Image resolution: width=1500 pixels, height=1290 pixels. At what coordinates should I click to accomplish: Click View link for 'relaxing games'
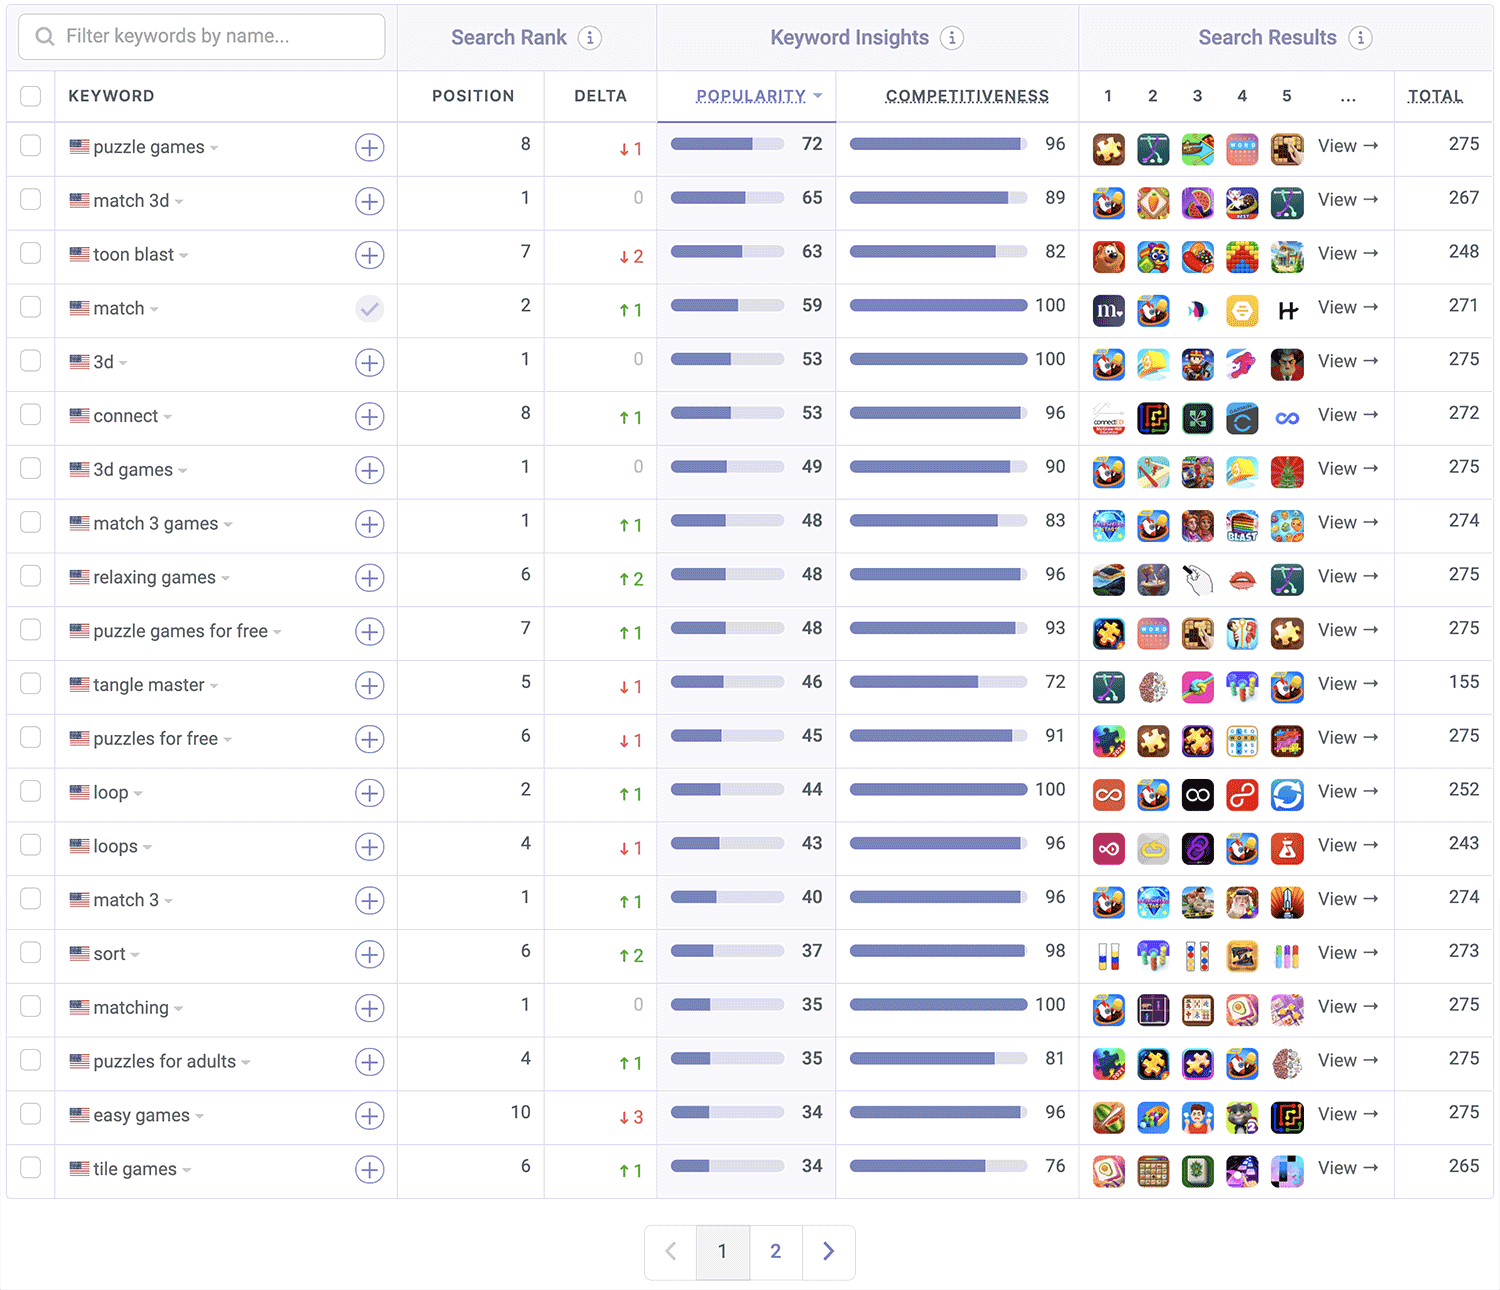point(1348,576)
